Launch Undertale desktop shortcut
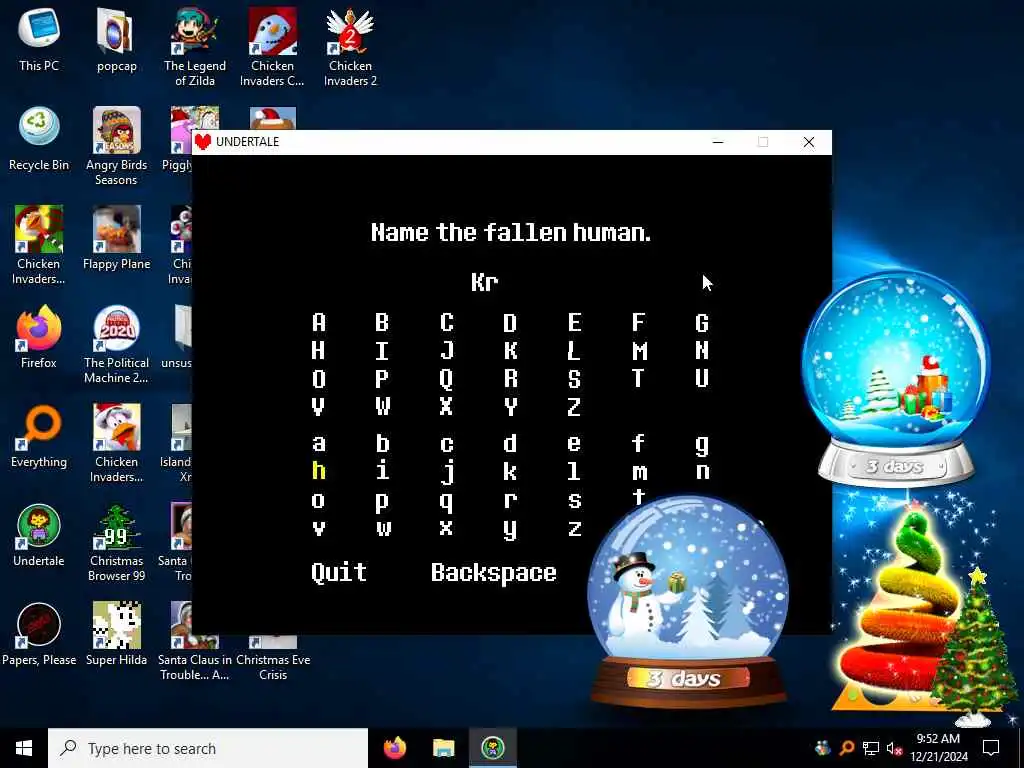 (x=39, y=536)
